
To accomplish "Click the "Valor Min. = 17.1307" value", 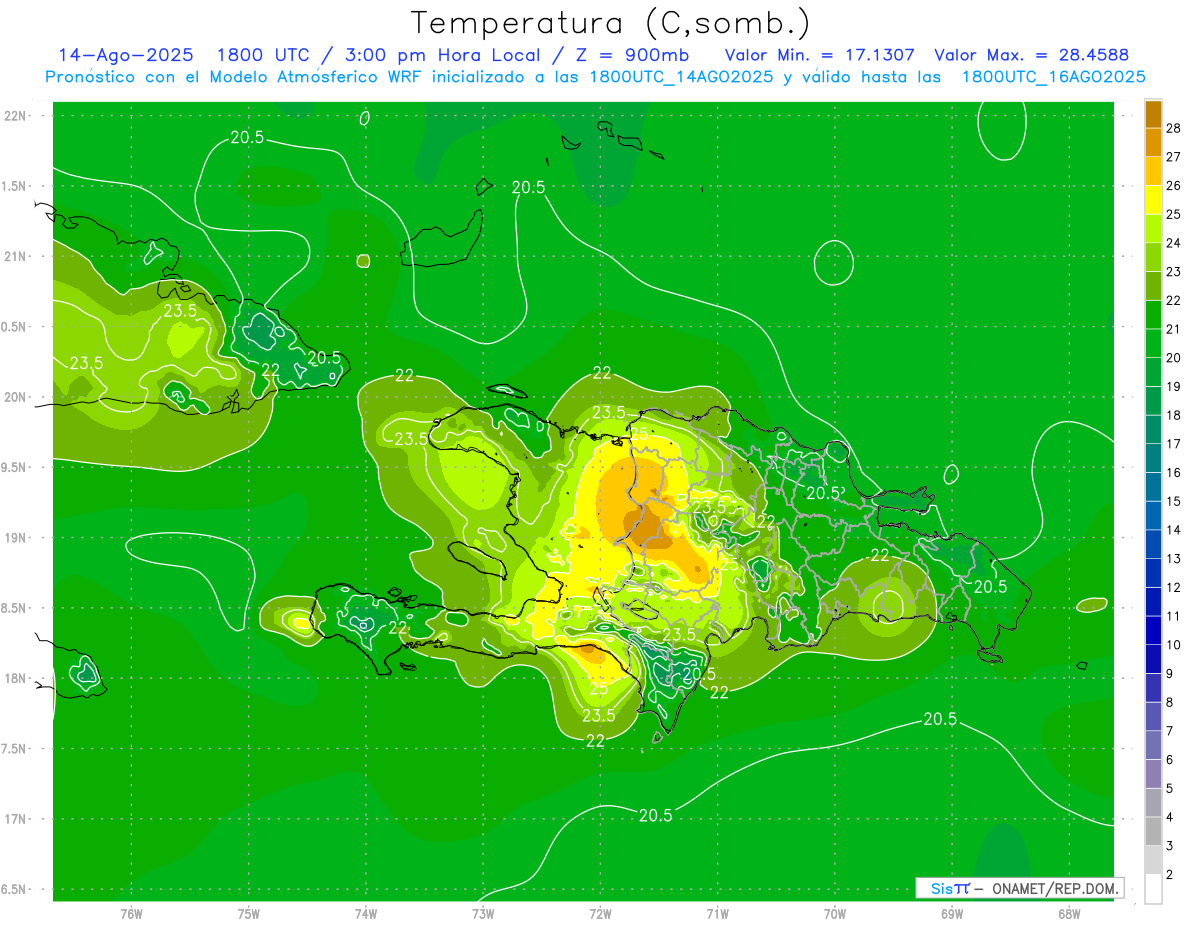I will (819, 56).
